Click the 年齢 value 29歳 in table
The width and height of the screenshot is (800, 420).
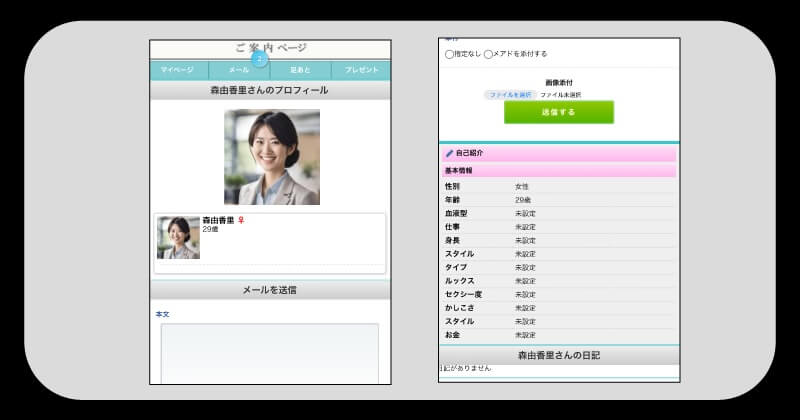coord(523,200)
